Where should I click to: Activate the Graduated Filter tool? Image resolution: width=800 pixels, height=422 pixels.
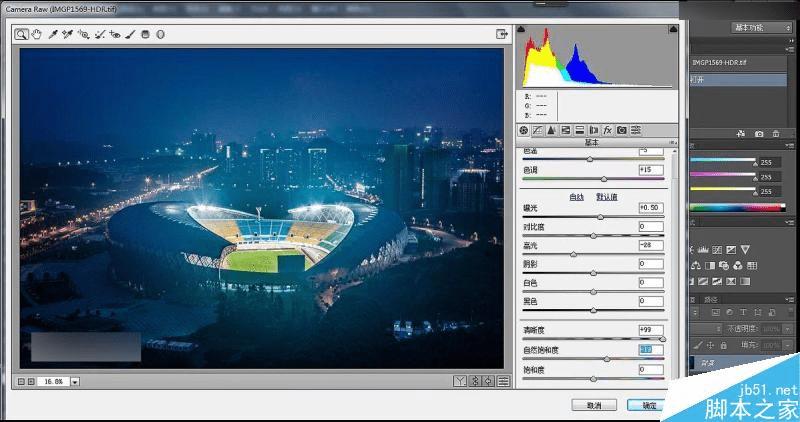(145, 34)
